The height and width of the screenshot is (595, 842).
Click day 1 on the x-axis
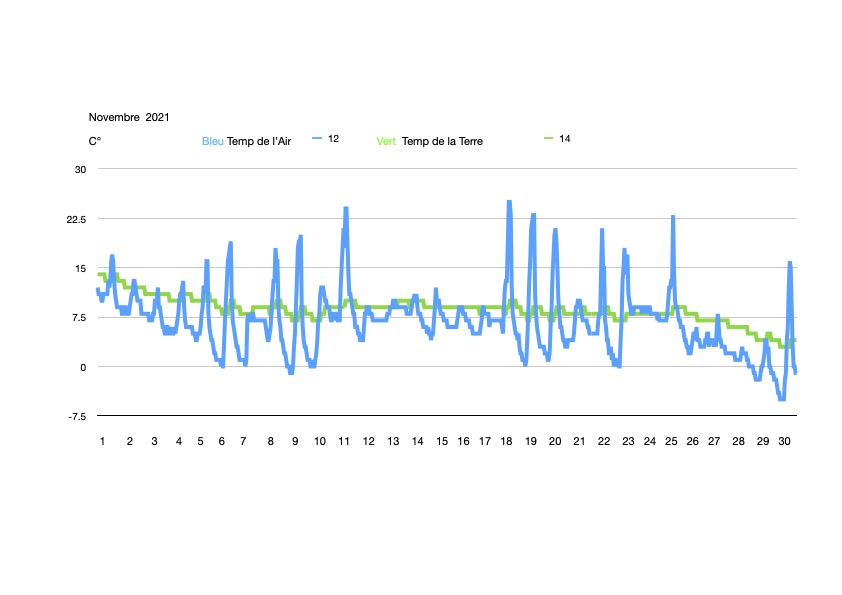tap(101, 441)
